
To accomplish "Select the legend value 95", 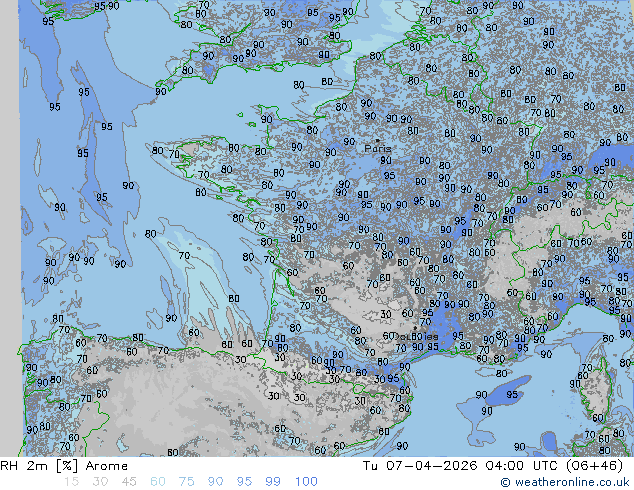I will coord(244,482).
